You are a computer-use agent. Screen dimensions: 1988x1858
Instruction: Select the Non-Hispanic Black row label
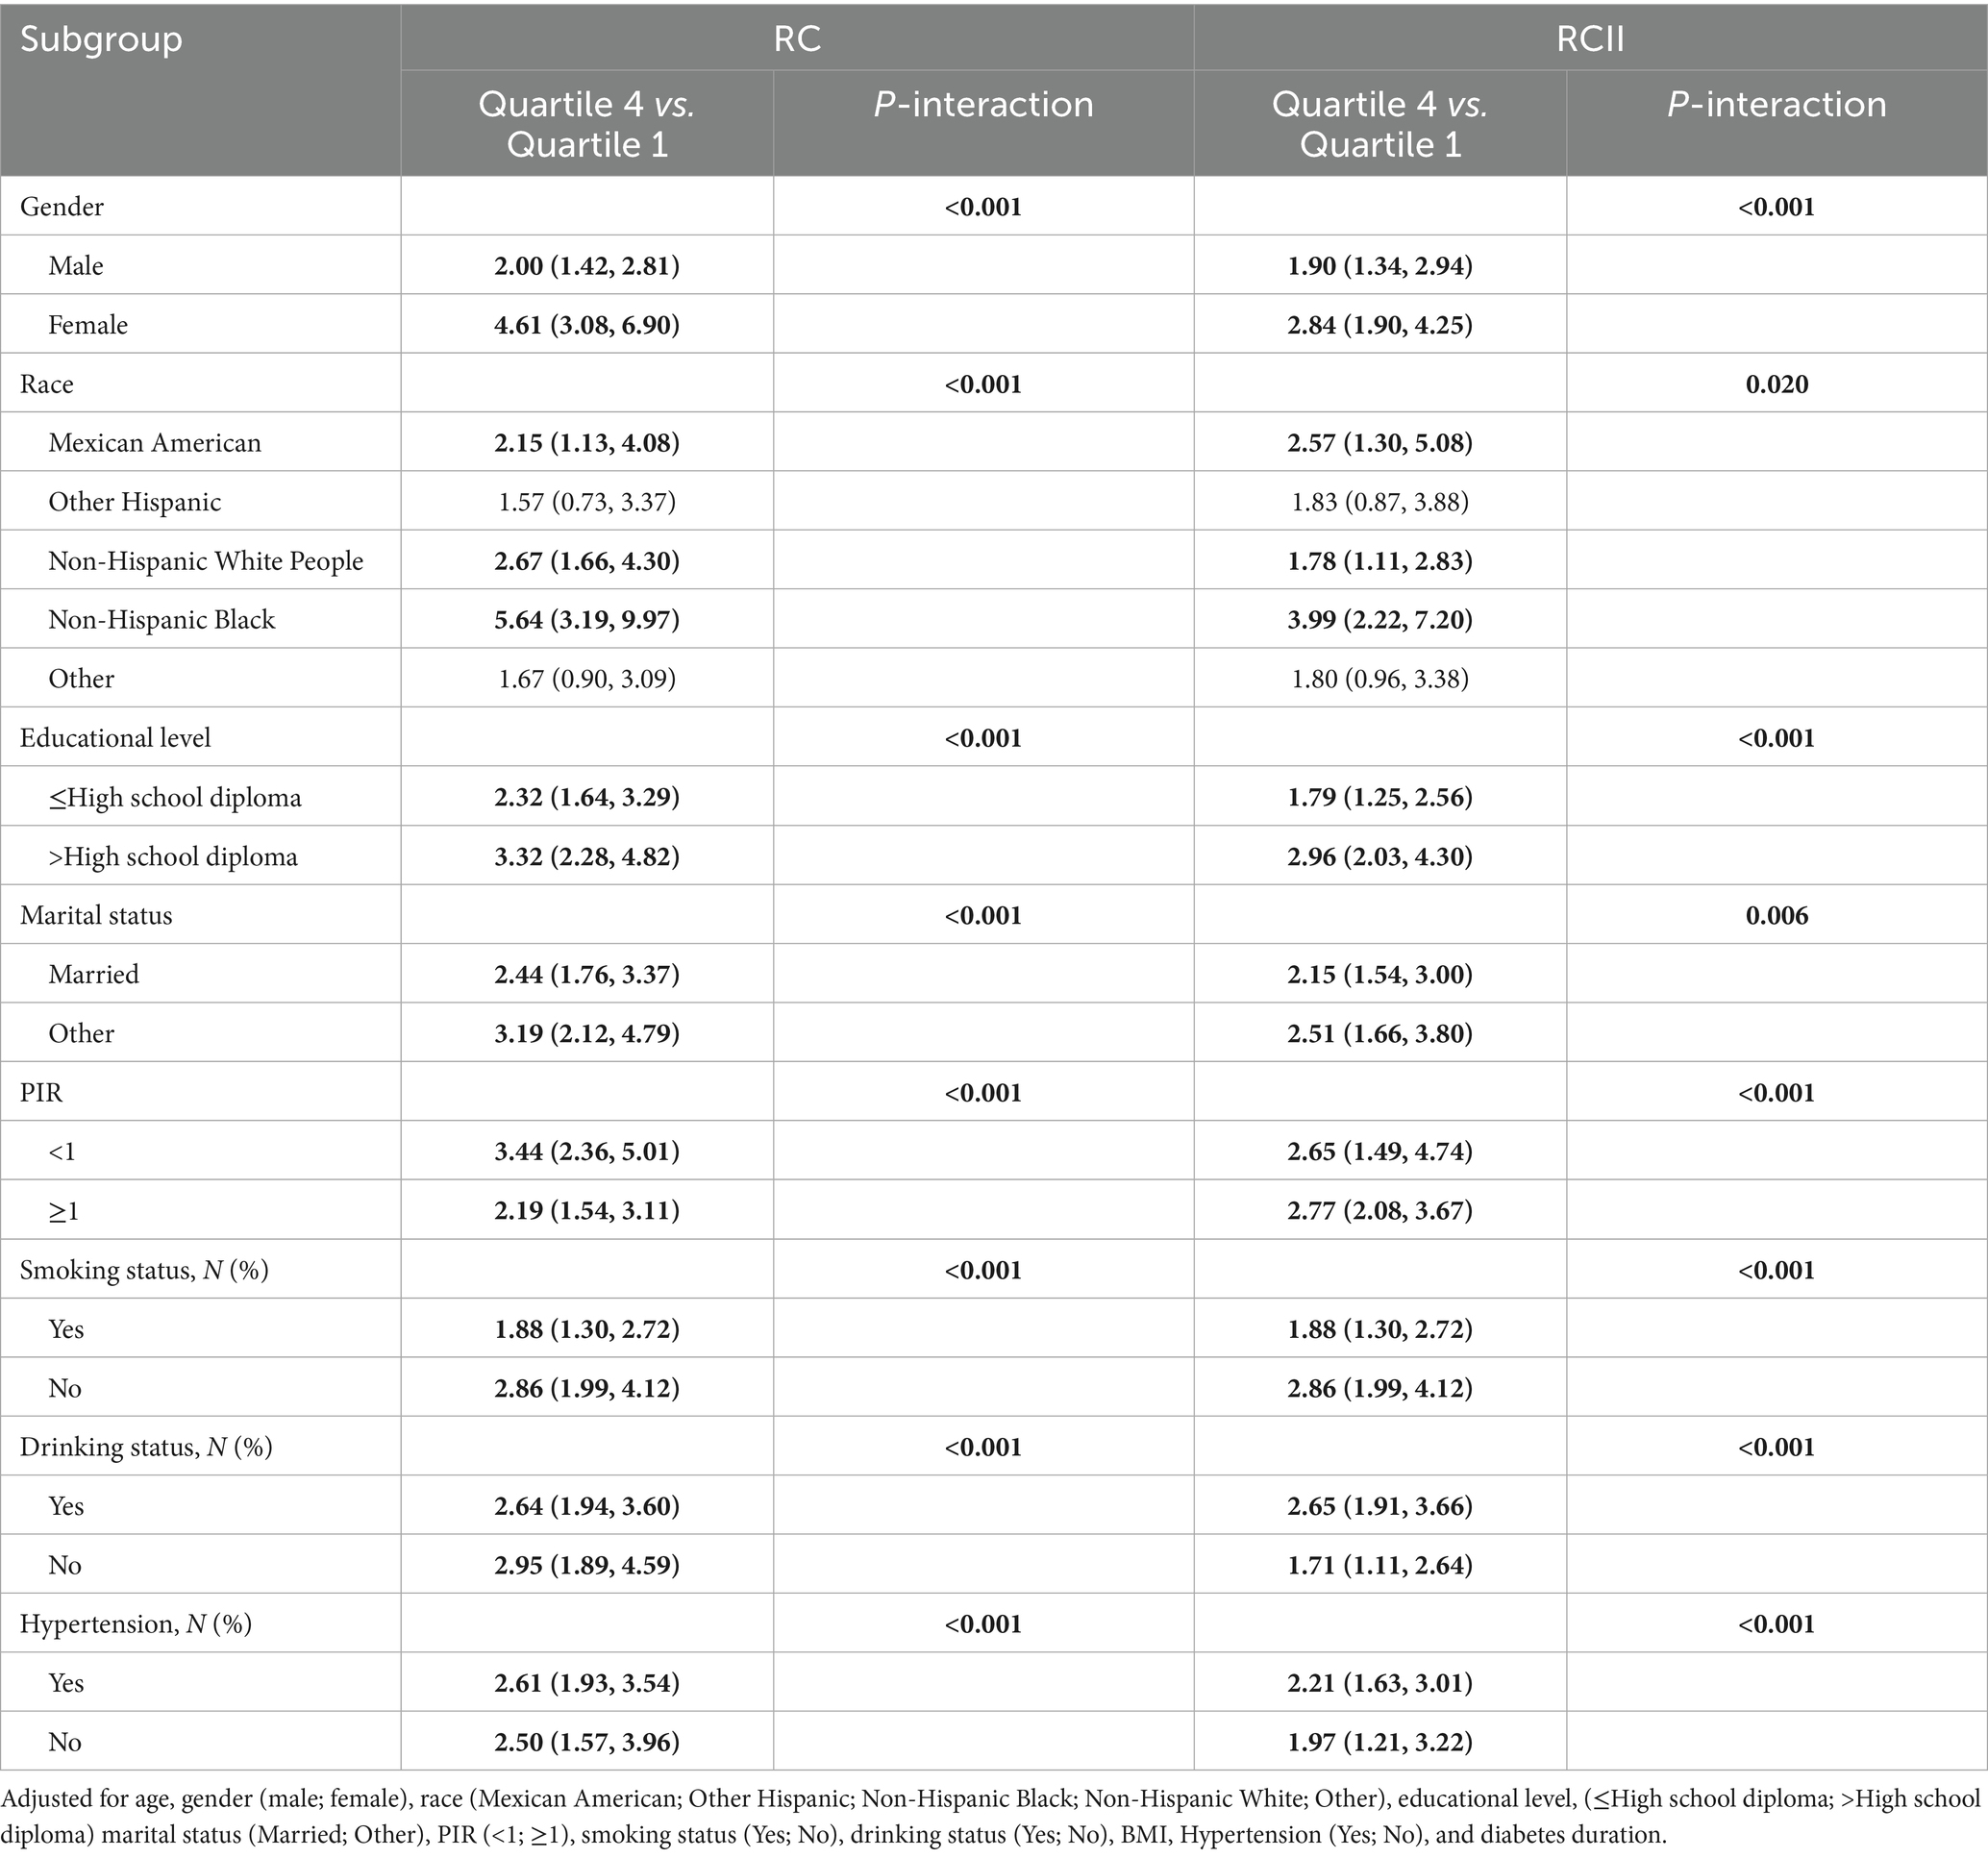[161, 620]
